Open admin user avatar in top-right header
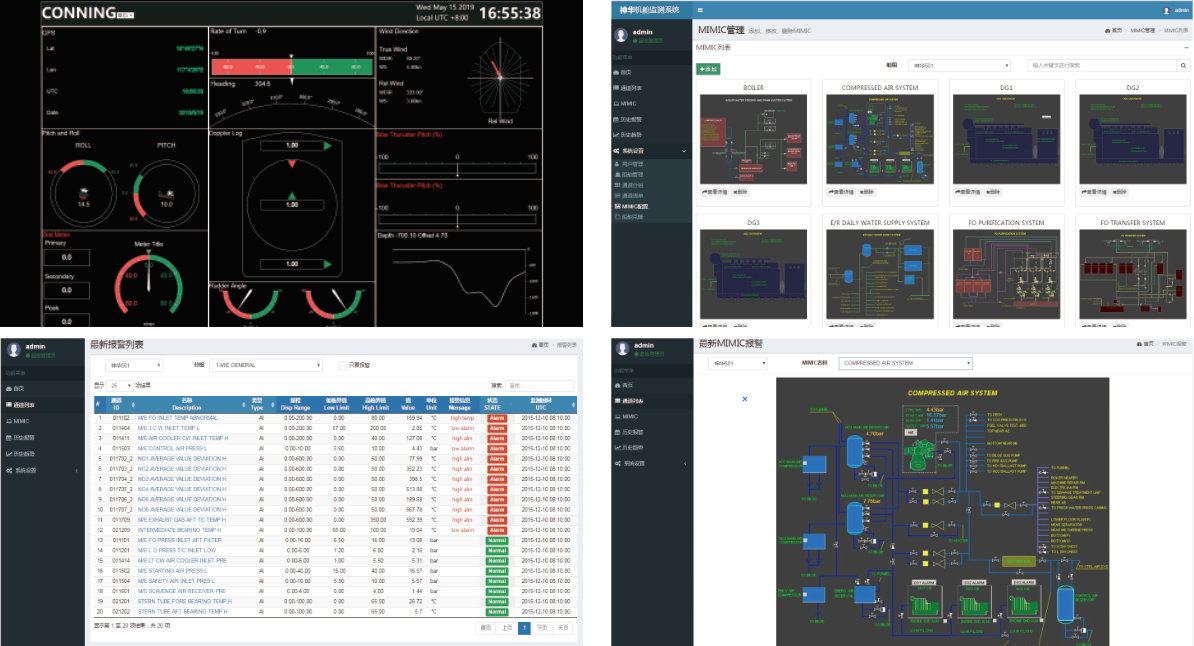Screen dimensions: 1194x646 [x=1166, y=10]
